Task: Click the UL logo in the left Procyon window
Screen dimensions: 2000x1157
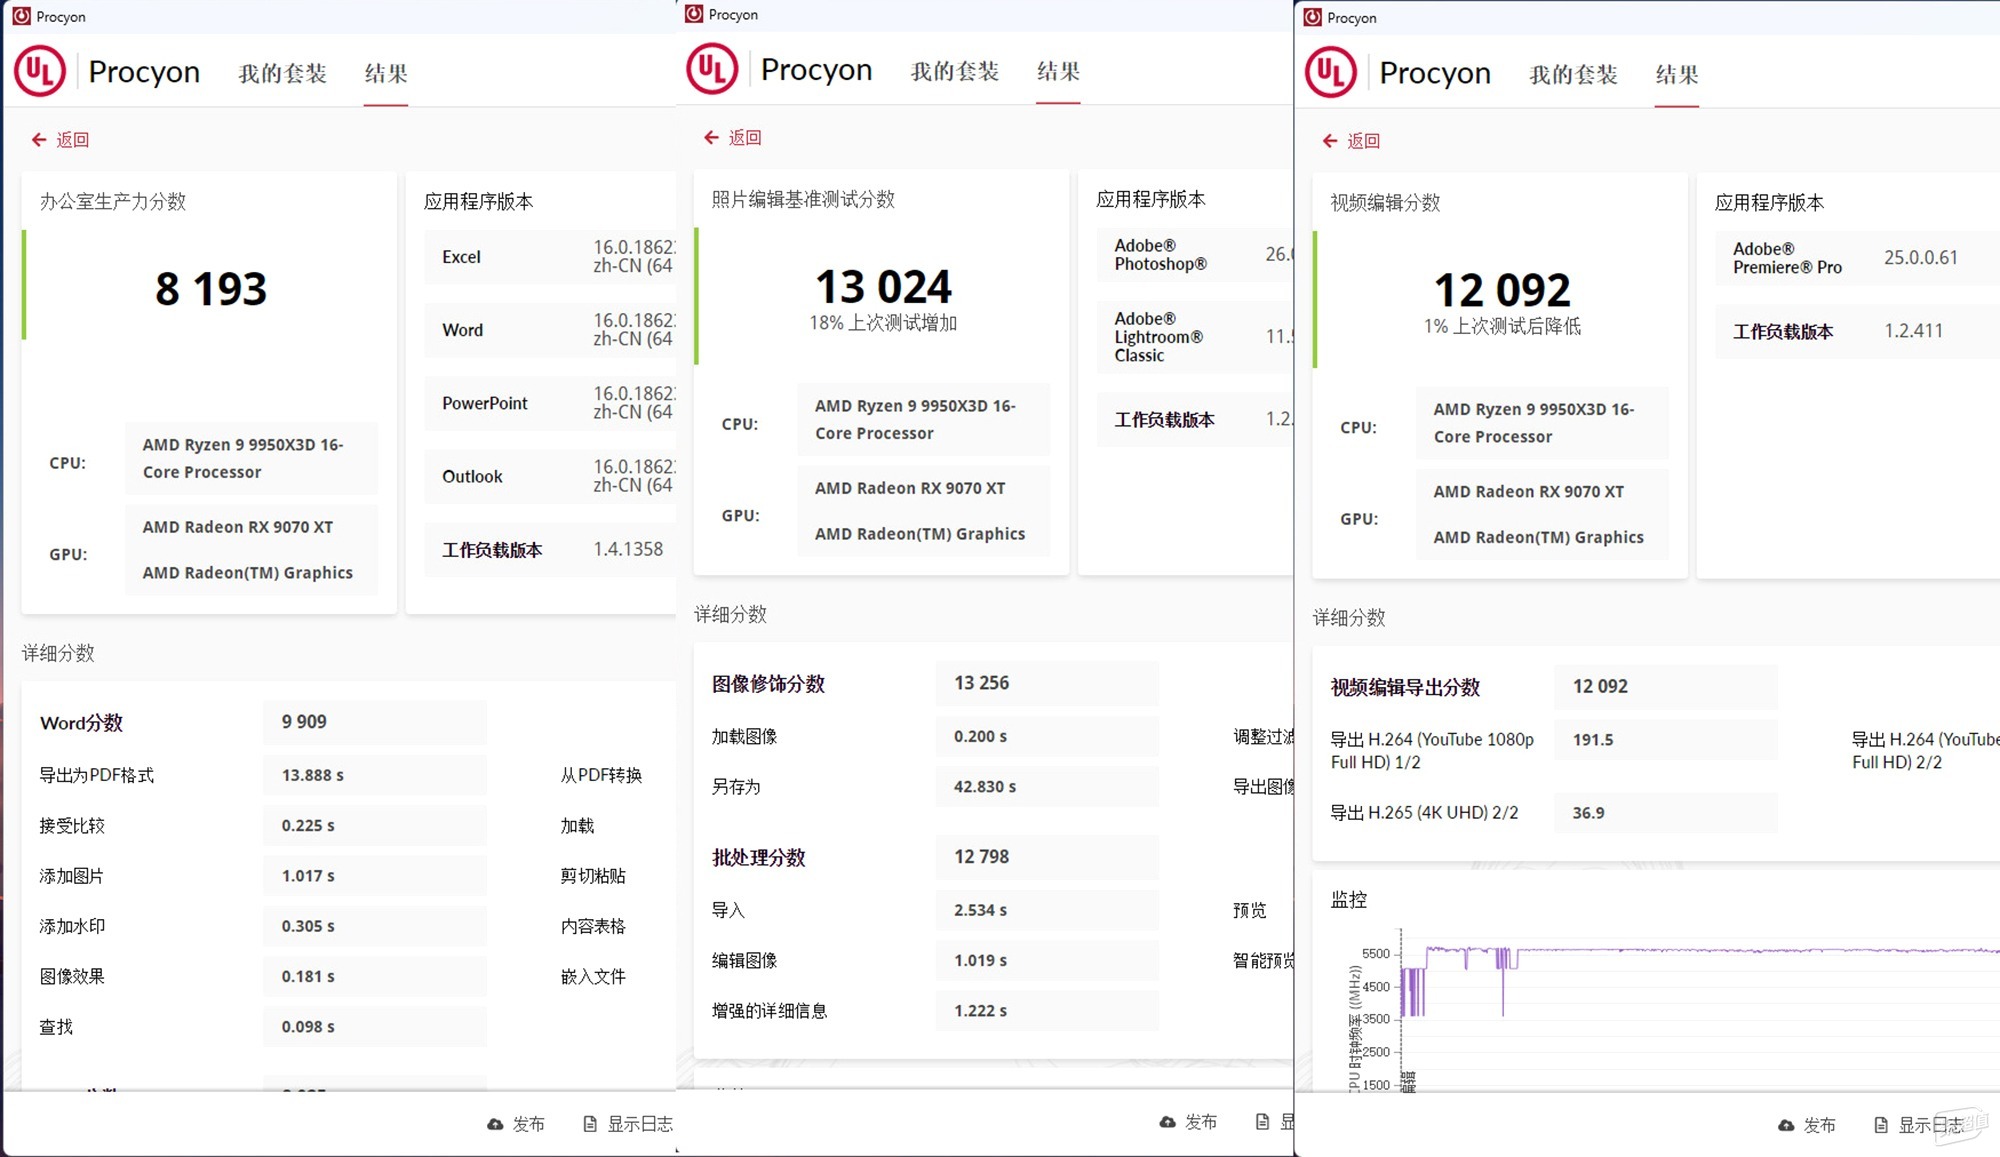Action: pos(40,71)
